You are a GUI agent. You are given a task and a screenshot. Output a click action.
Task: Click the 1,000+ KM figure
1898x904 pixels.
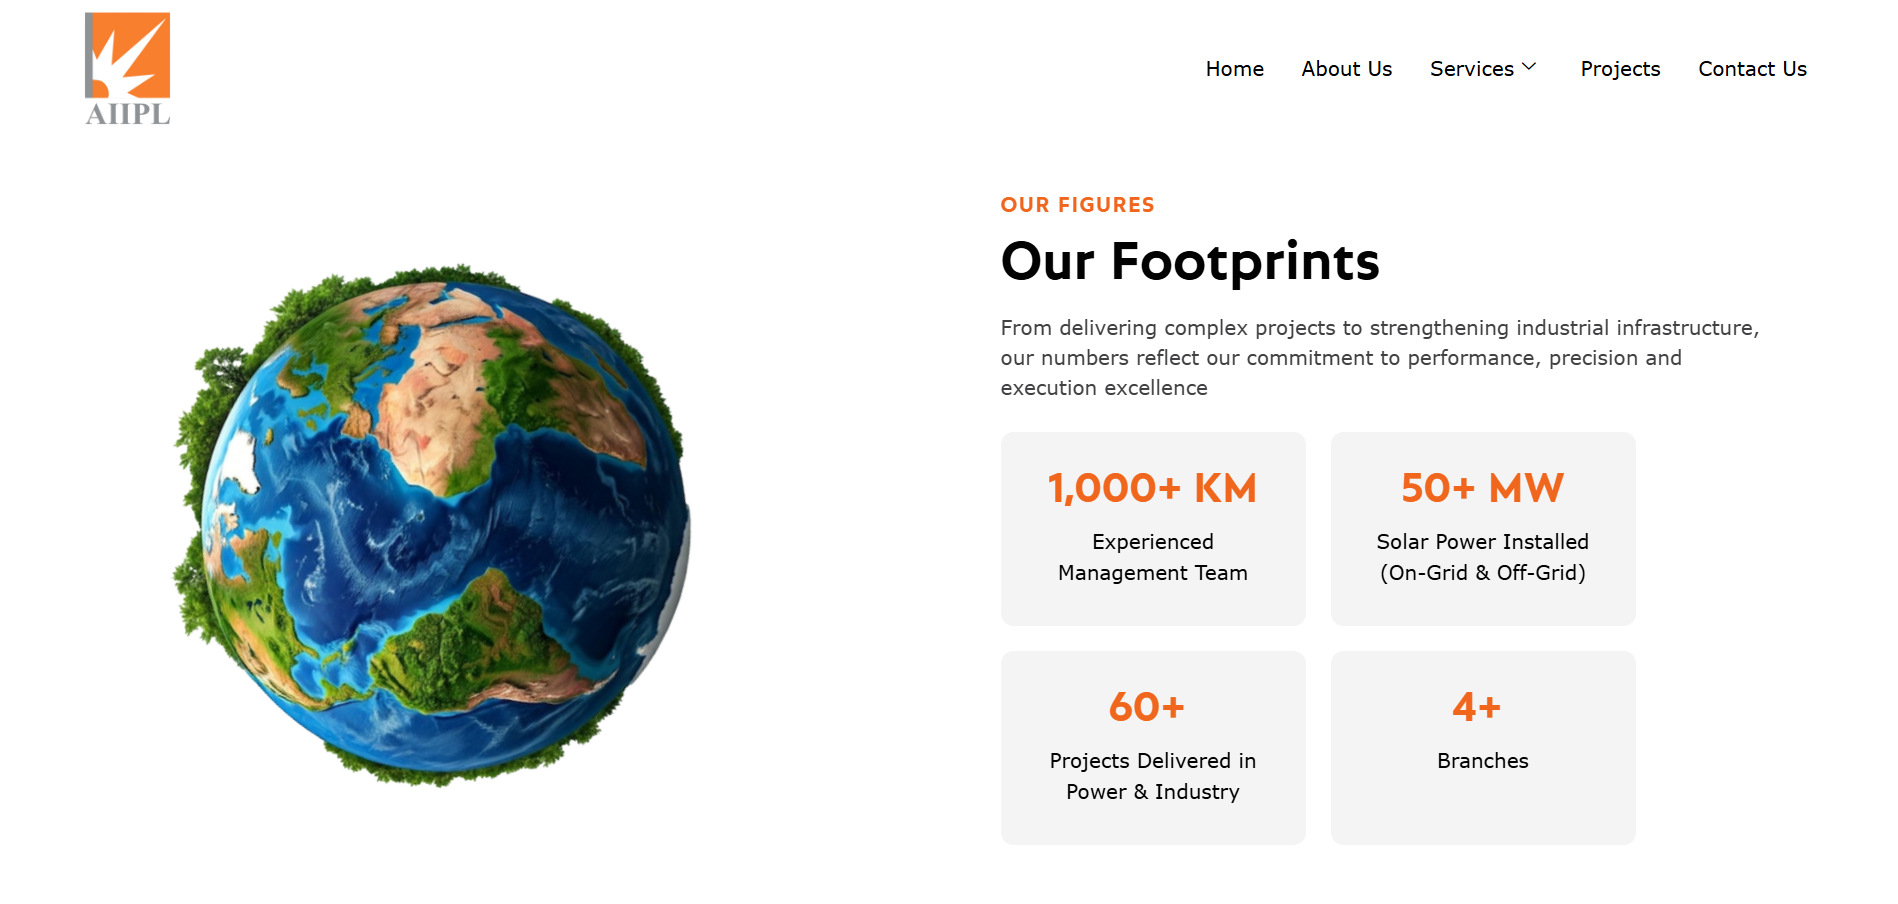(1152, 488)
